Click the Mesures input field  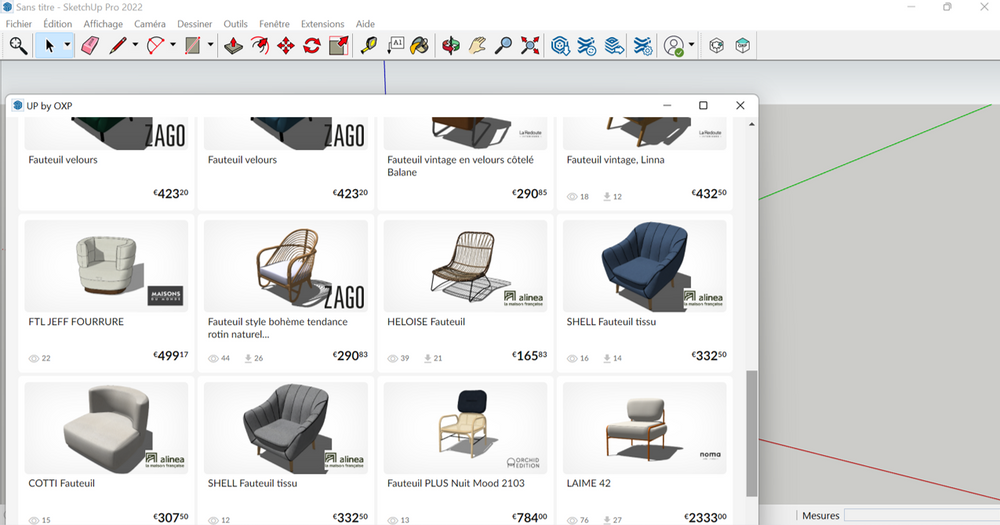tap(922, 515)
